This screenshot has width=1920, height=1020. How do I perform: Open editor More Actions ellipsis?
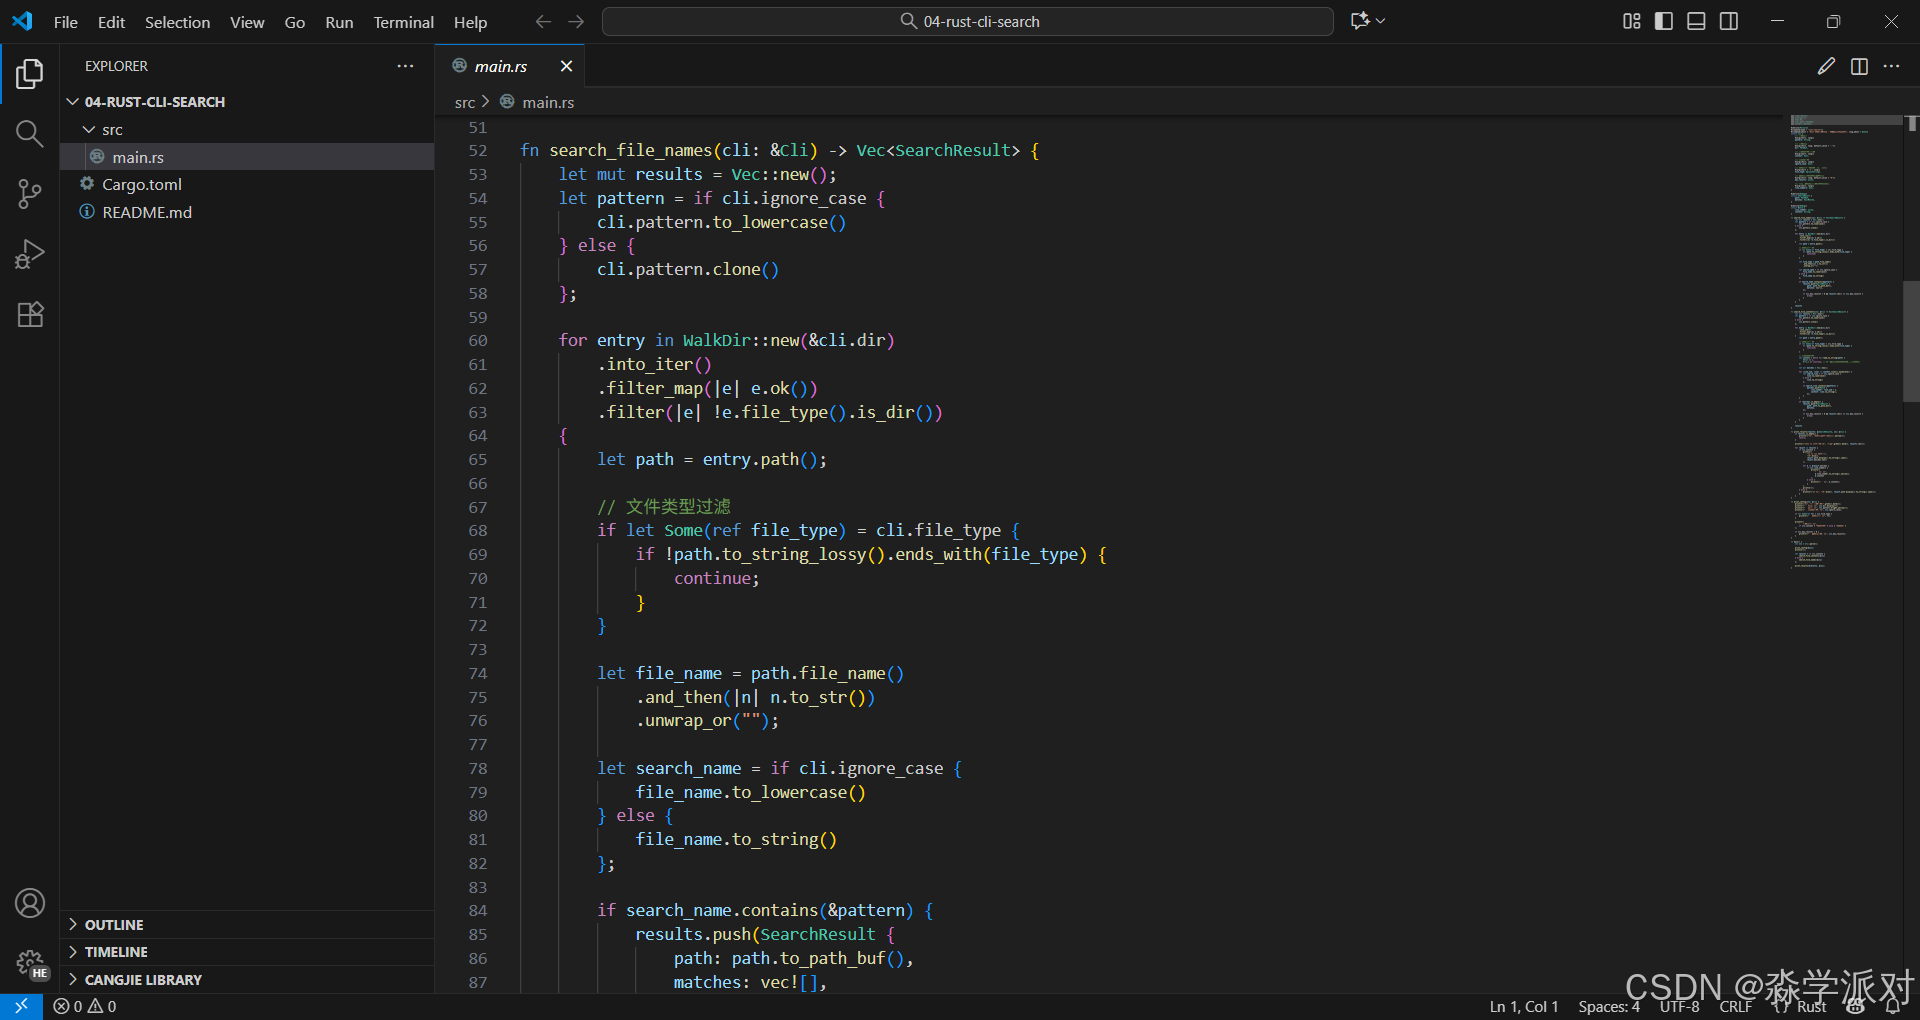pyautogui.click(x=1891, y=66)
